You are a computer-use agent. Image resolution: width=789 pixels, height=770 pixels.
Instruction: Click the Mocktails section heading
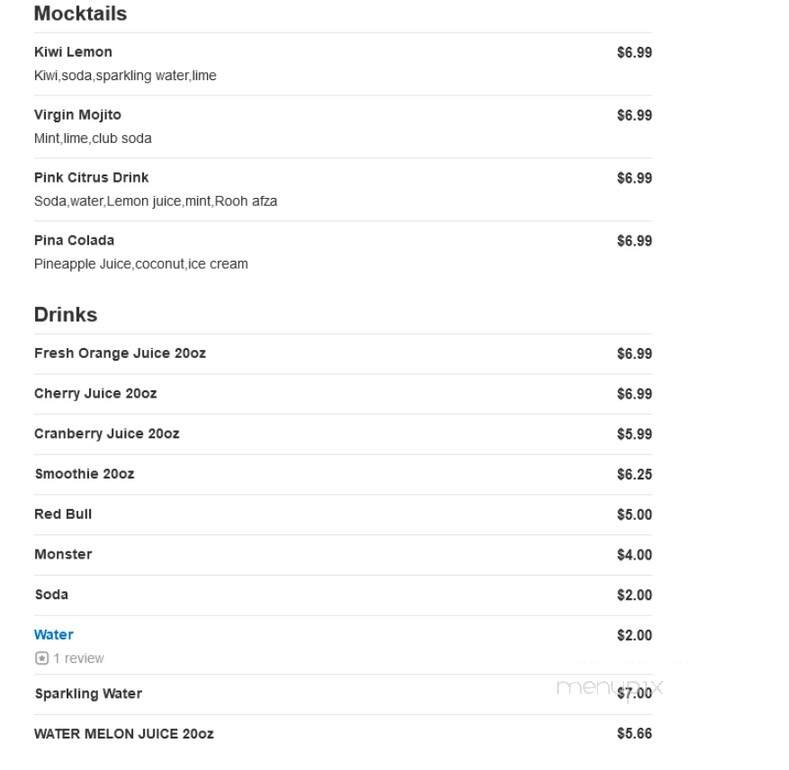point(81,14)
